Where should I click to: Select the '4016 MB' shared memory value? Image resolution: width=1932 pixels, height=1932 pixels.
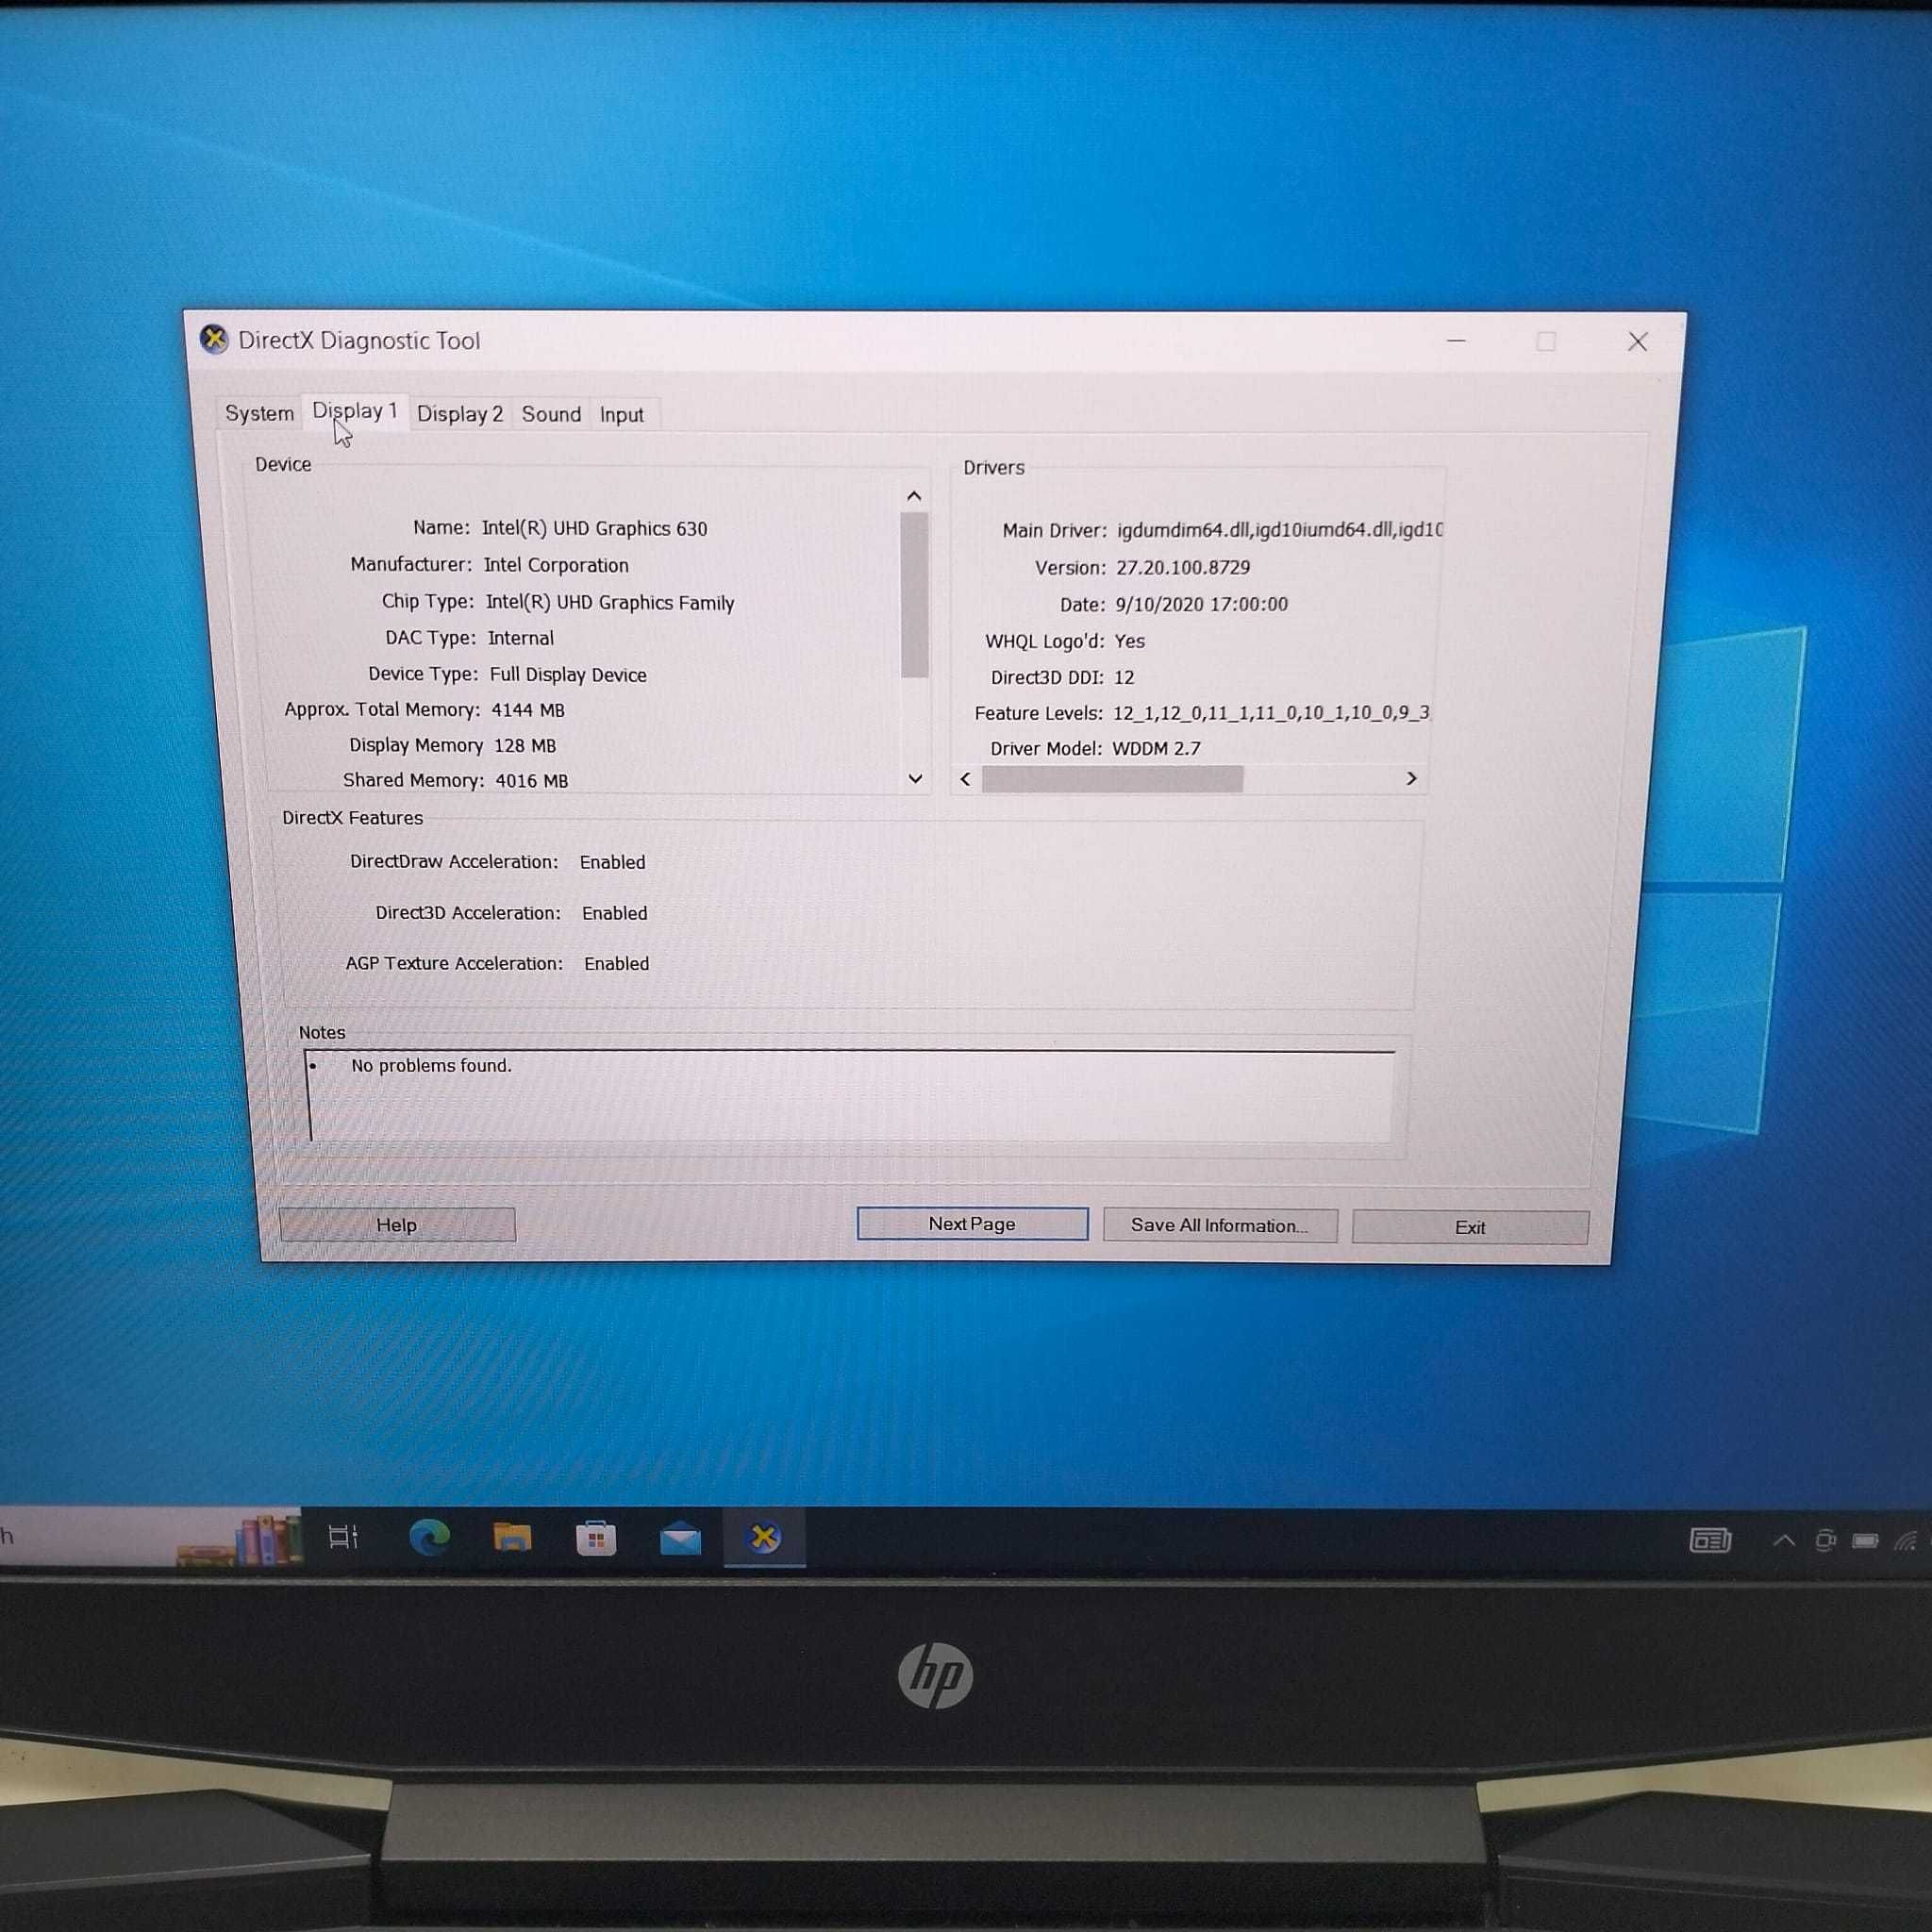pyautogui.click(x=531, y=781)
